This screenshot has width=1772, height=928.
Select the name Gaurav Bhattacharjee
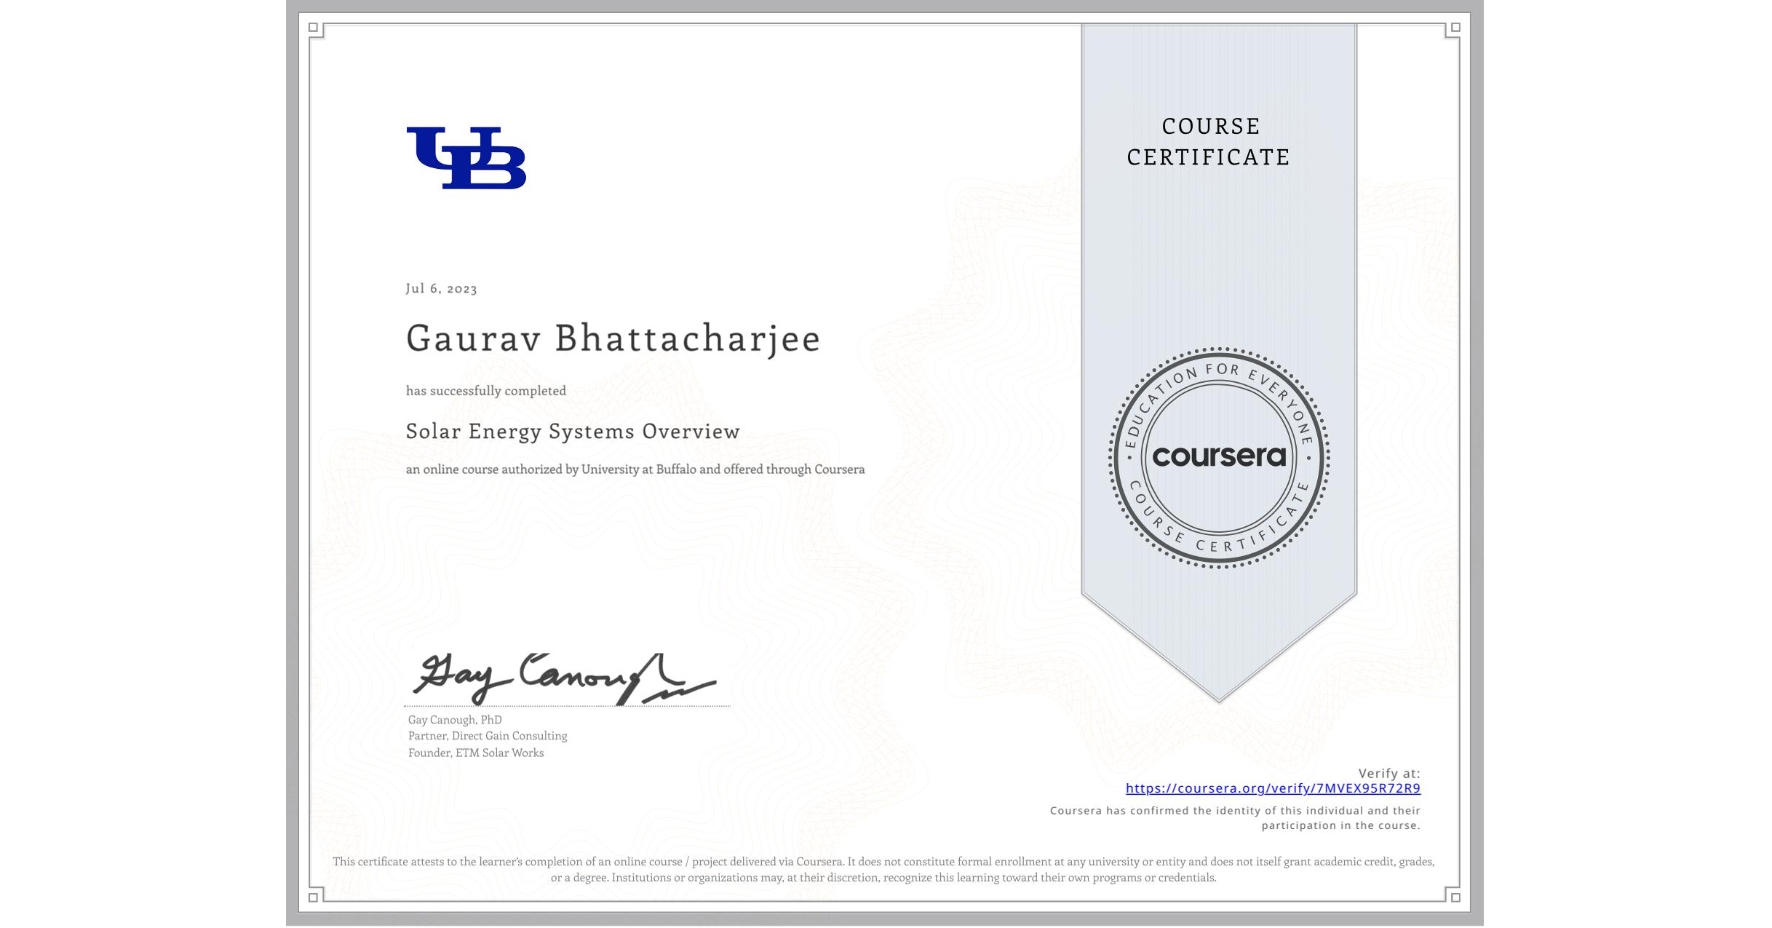coord(613,338)
